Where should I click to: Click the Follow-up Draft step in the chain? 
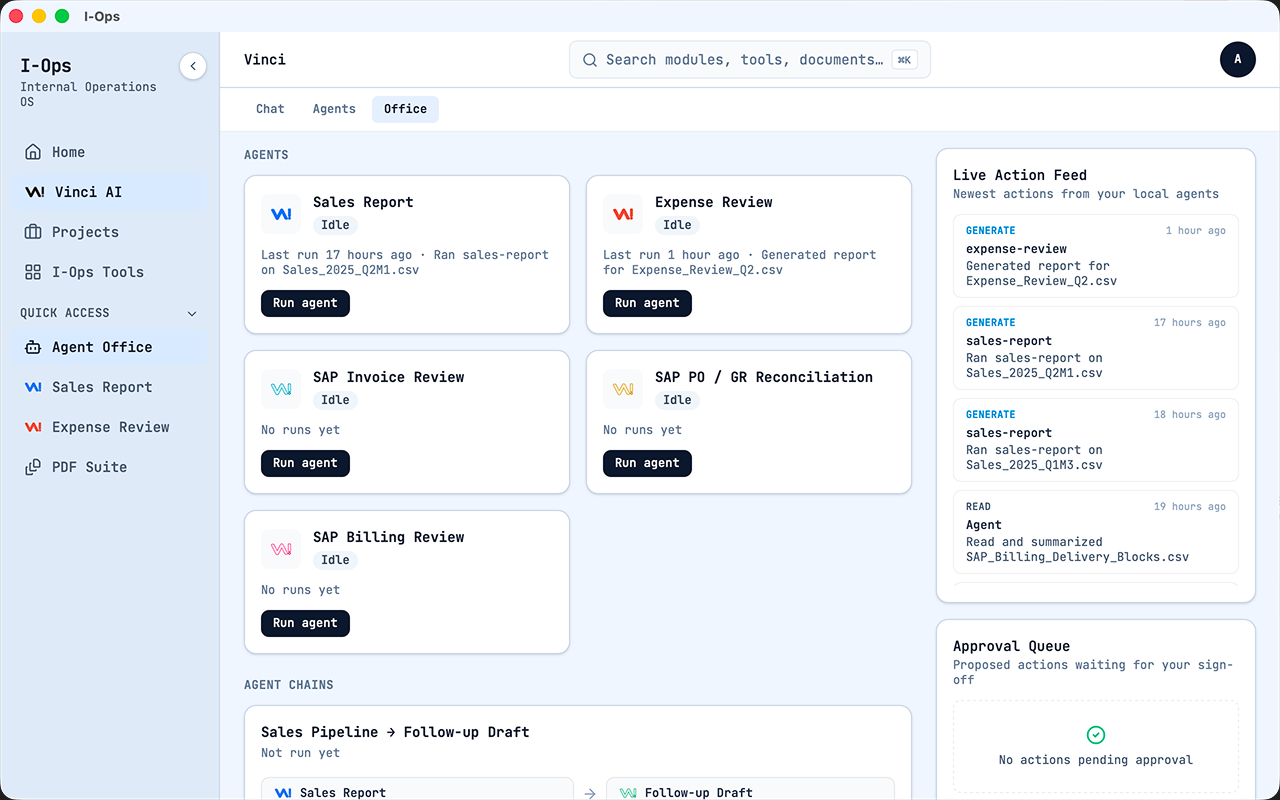(x=750, y=790)
